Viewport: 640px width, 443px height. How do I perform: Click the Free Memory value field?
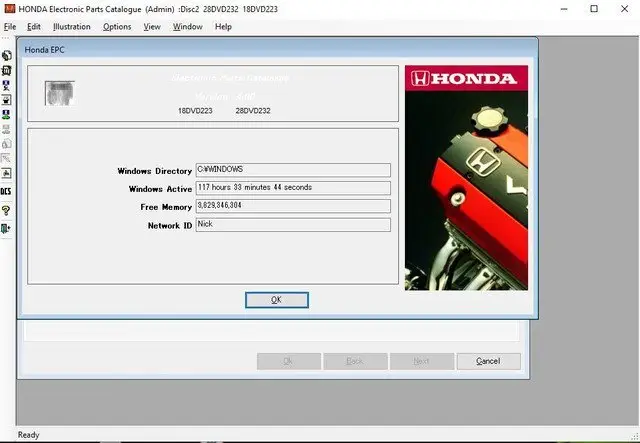(x=292, y=206)
